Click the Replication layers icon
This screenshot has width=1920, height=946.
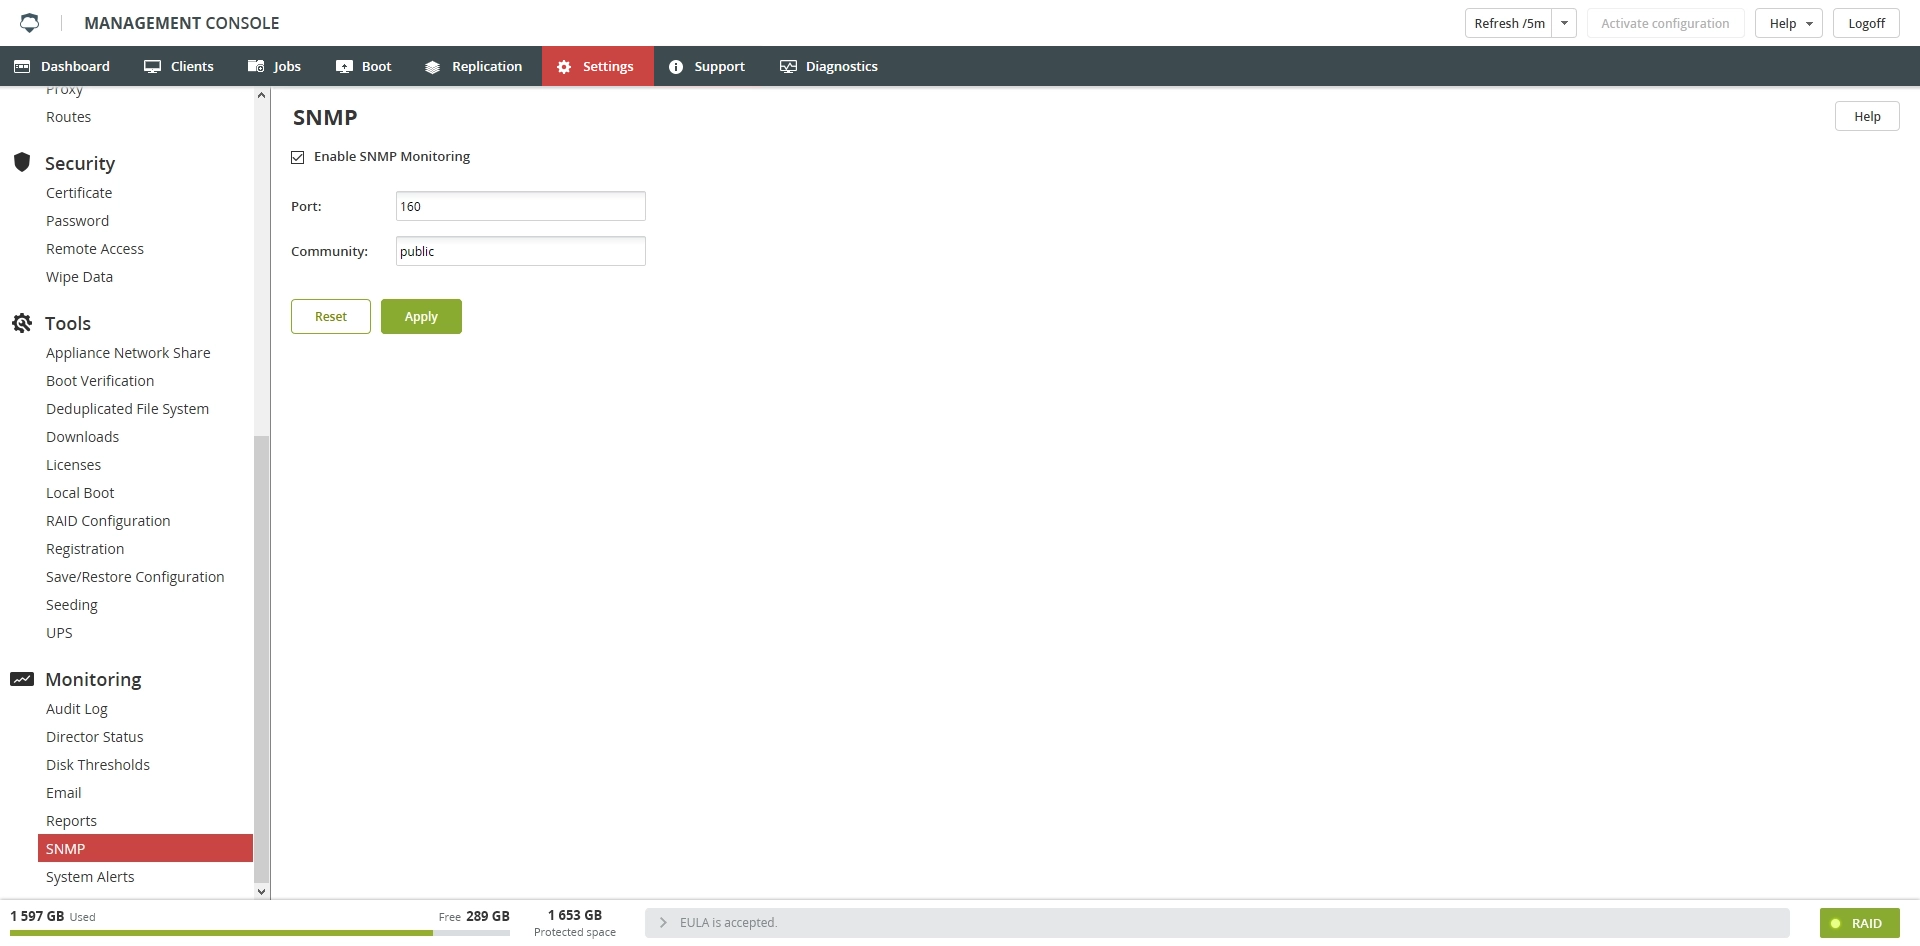tap(432, 67)
